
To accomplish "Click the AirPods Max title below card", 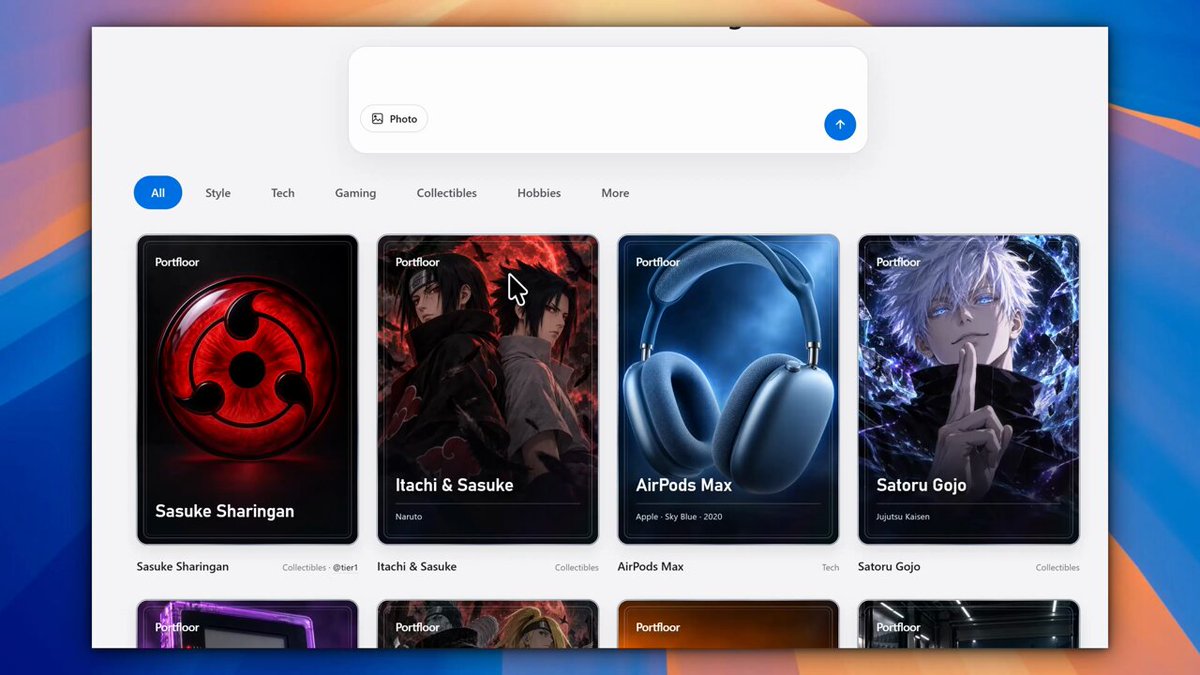I will pyautogui.click(x=651, y=567).
